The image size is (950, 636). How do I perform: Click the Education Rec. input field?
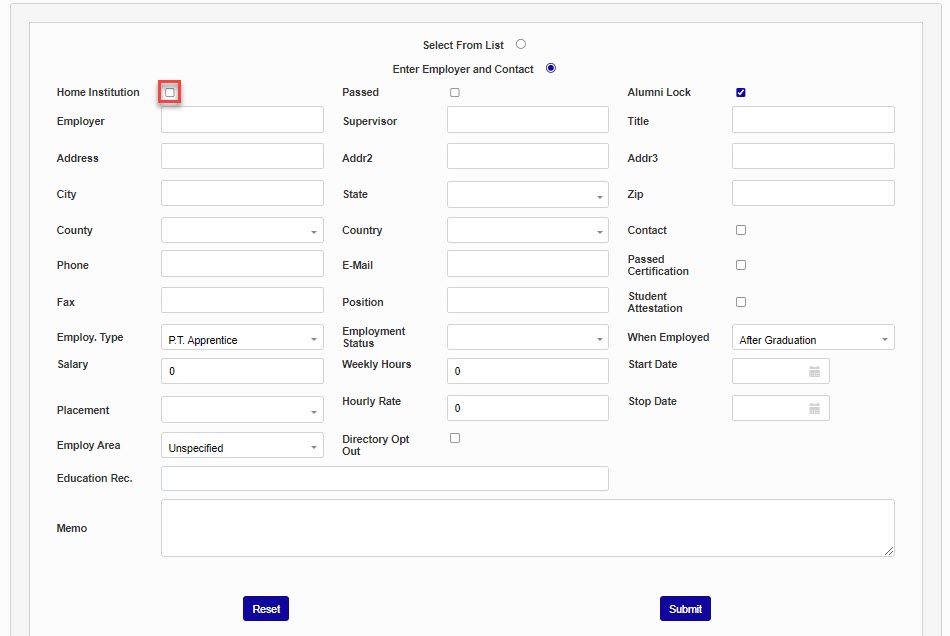point(384,479)
